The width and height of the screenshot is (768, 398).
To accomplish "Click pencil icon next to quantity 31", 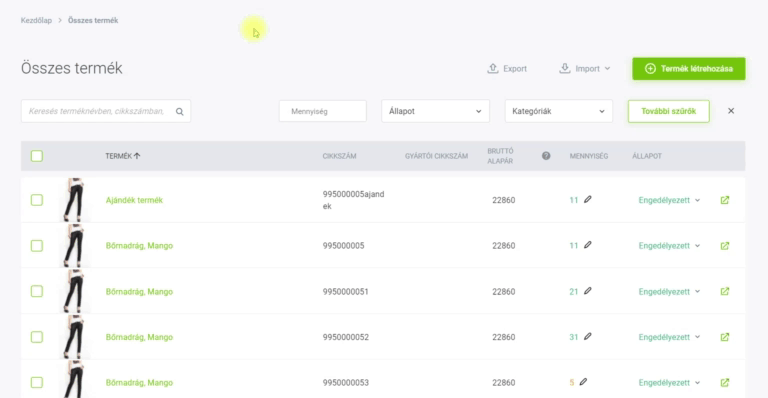I will point(588,336).
